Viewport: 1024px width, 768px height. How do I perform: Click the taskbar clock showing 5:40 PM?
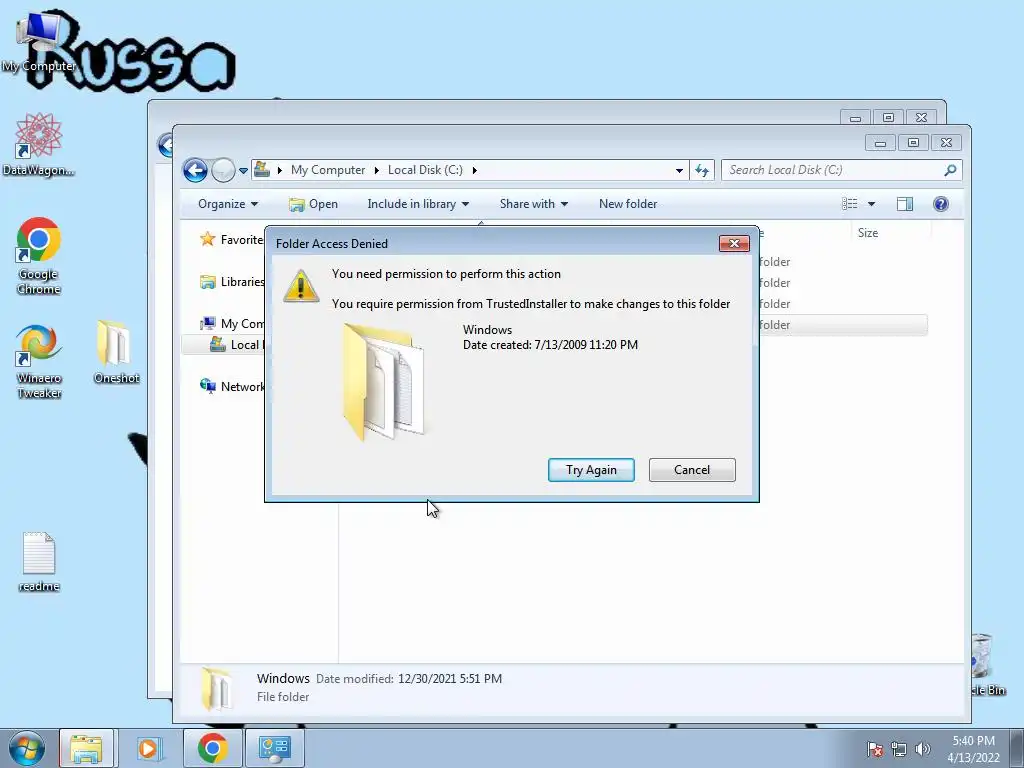point(973,749)
